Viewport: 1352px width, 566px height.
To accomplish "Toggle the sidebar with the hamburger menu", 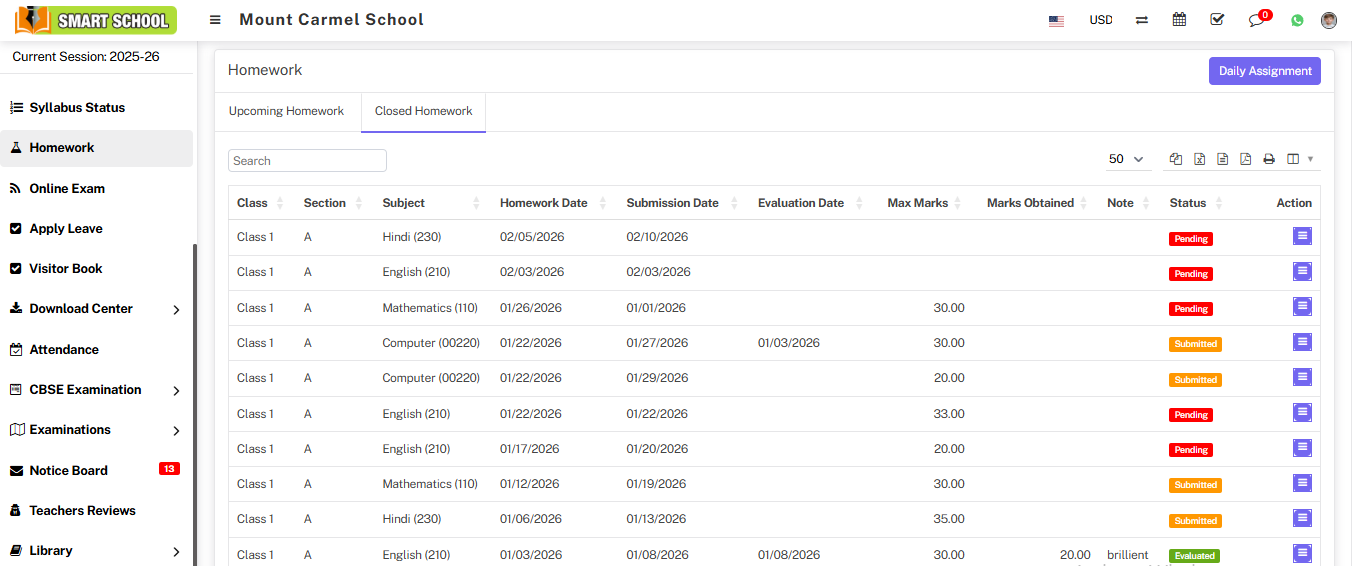I will [215, 20].
